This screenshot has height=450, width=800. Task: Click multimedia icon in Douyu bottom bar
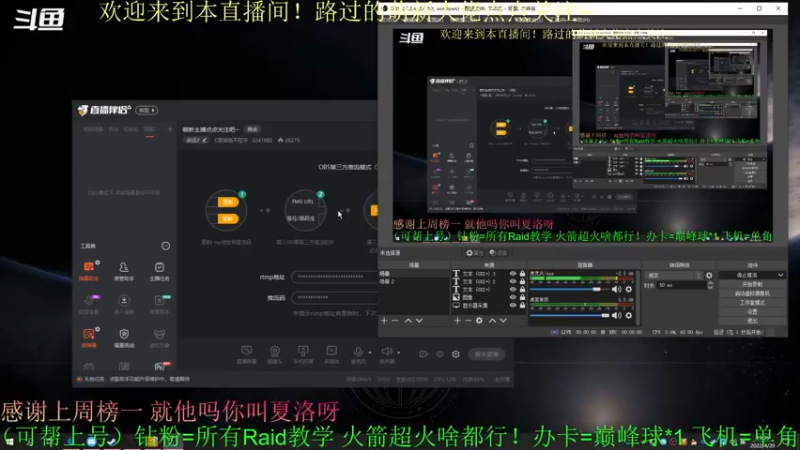(x=332, y=354)
